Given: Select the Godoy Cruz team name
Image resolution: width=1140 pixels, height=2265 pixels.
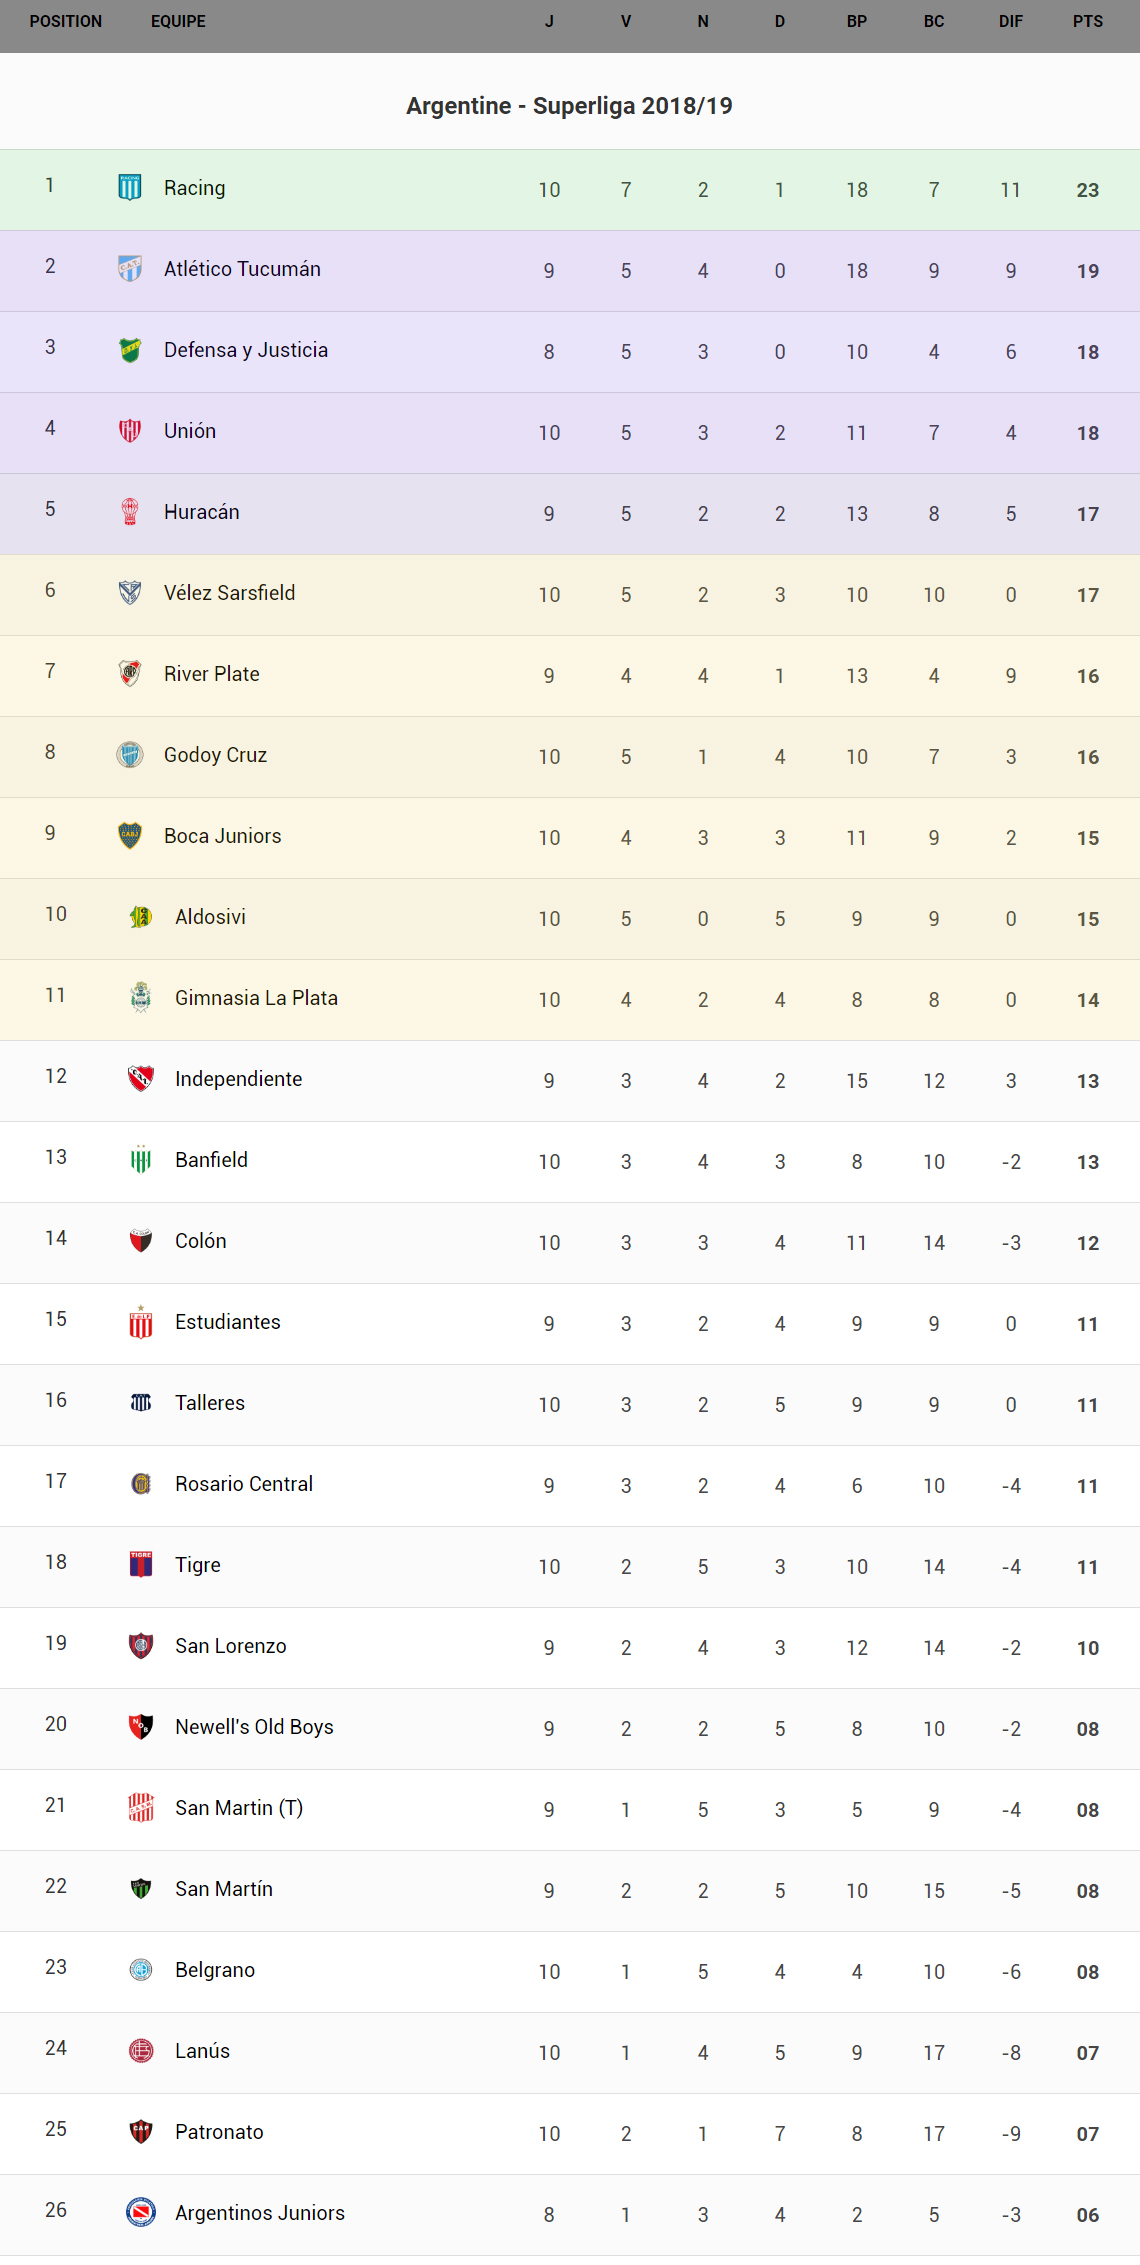Looking at the screenshot, I should 215,755.
